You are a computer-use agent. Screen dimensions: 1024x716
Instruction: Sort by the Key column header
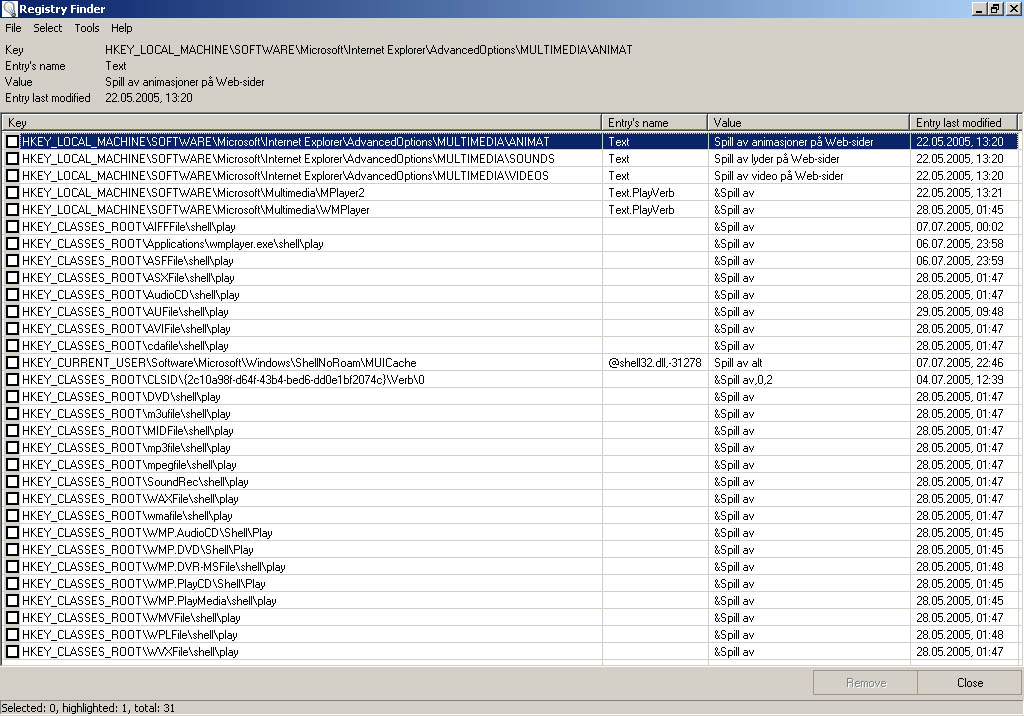pyautogui.click(x=302, y=123)
